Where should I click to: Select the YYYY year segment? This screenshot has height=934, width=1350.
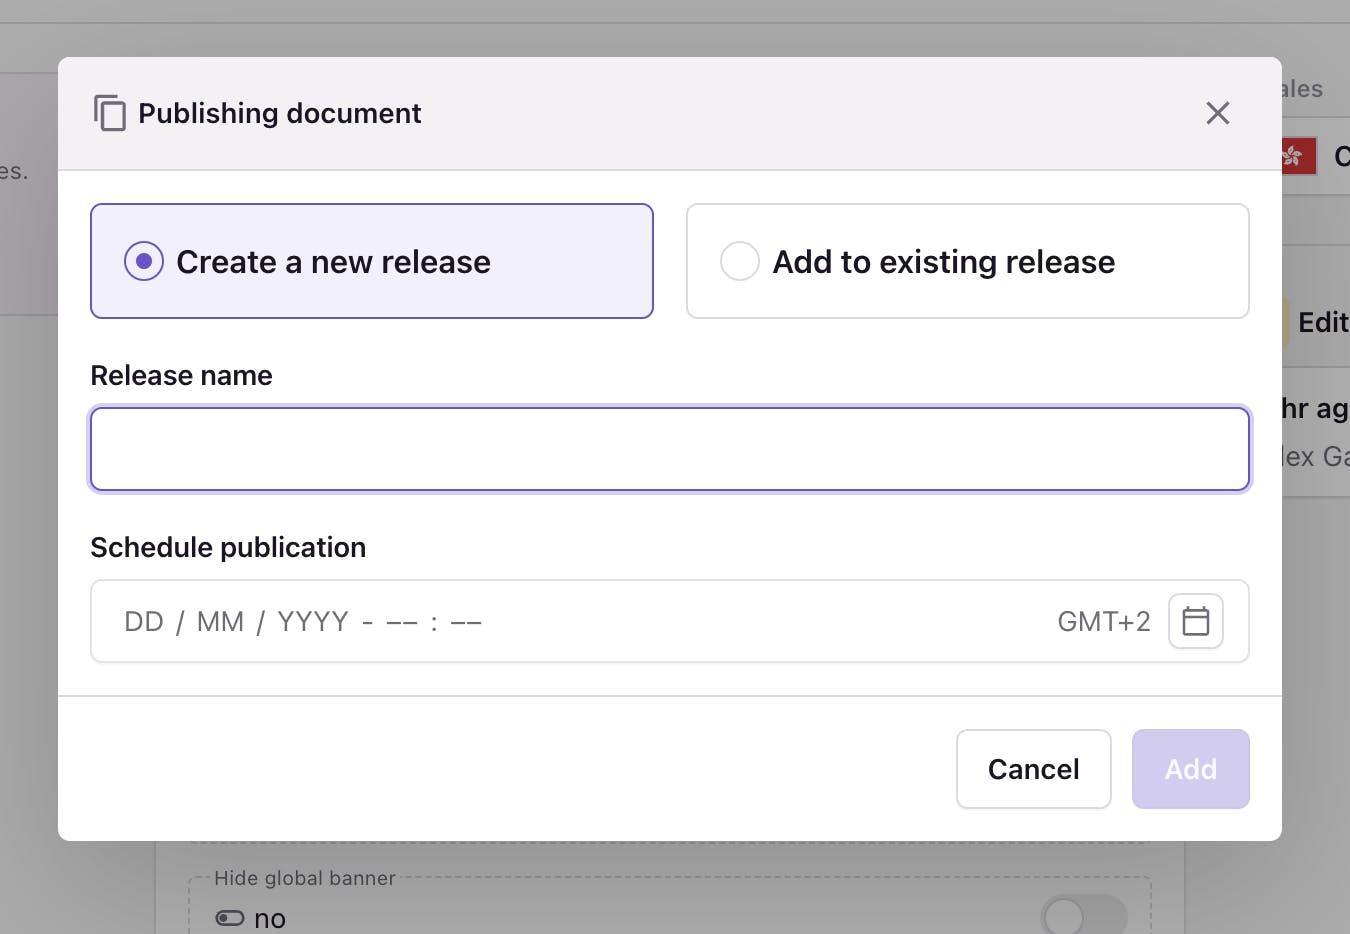coord(313,622)
